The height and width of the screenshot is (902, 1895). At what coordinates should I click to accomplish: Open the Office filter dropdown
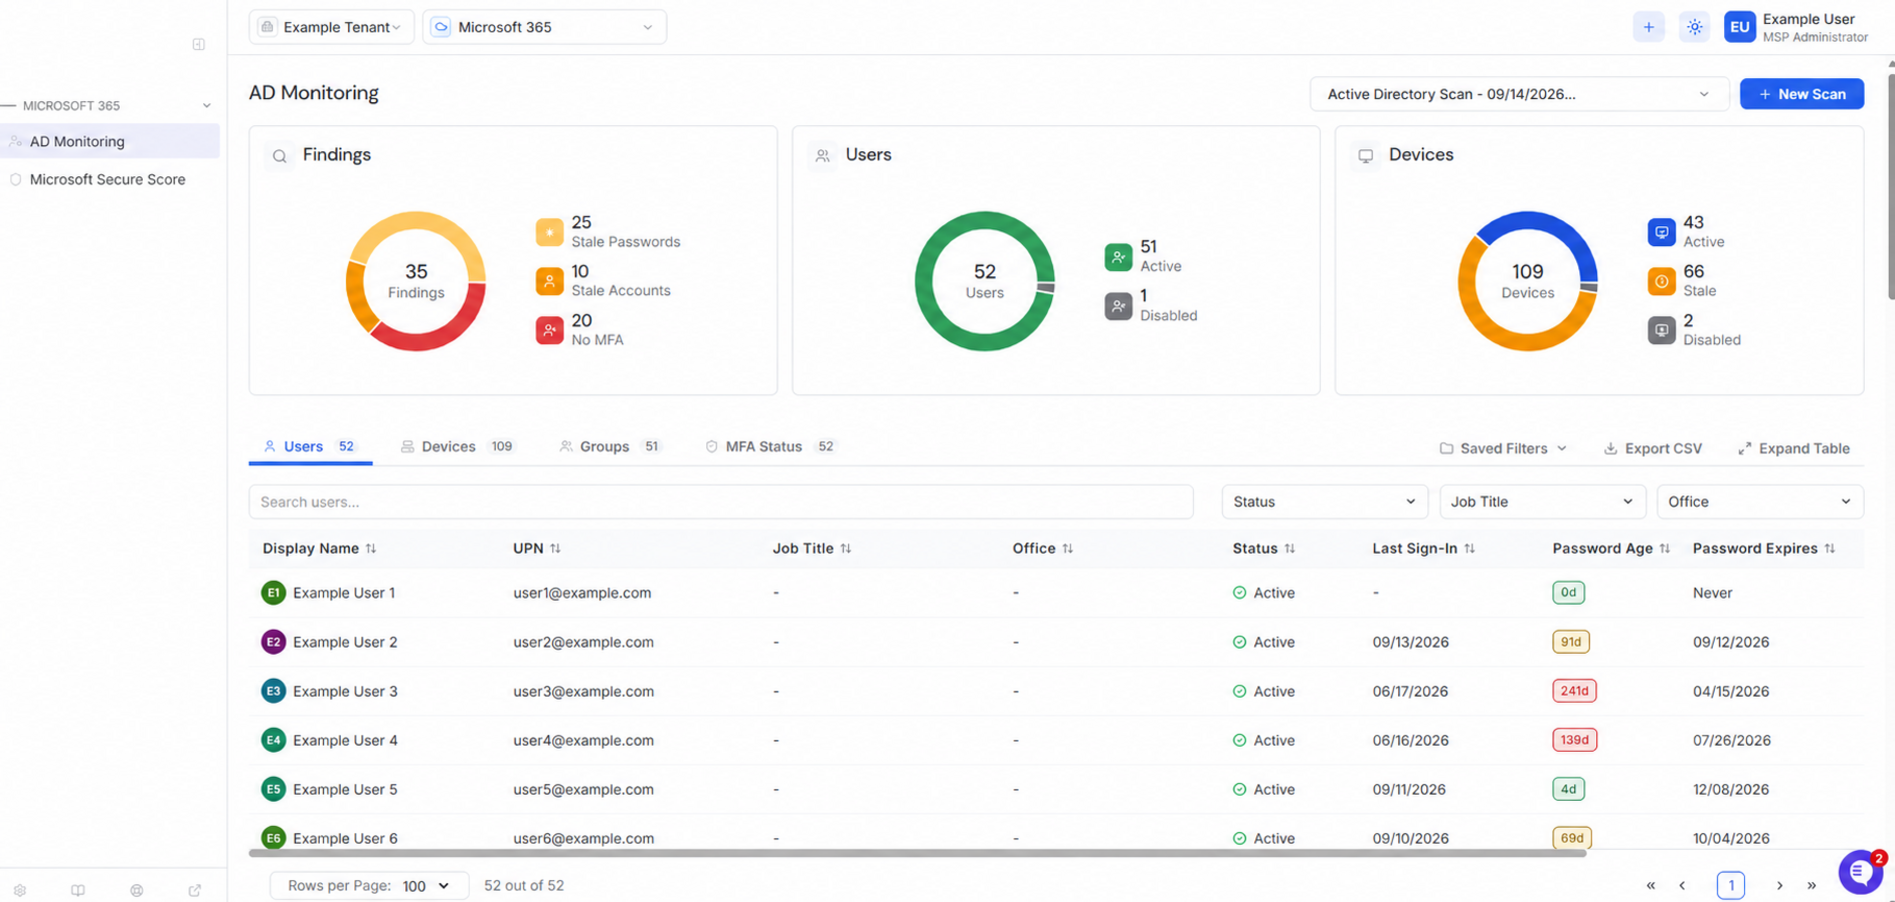[x=1759, y=502]
